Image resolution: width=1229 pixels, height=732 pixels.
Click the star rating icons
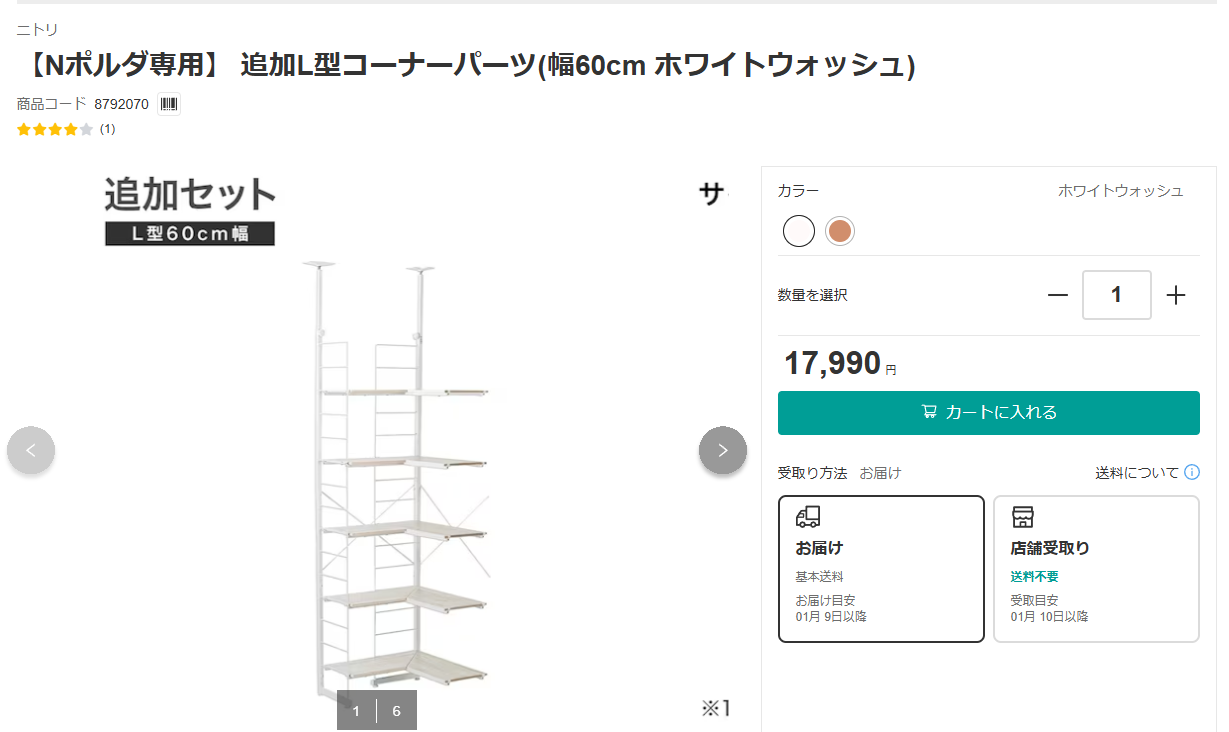[55, 129]
